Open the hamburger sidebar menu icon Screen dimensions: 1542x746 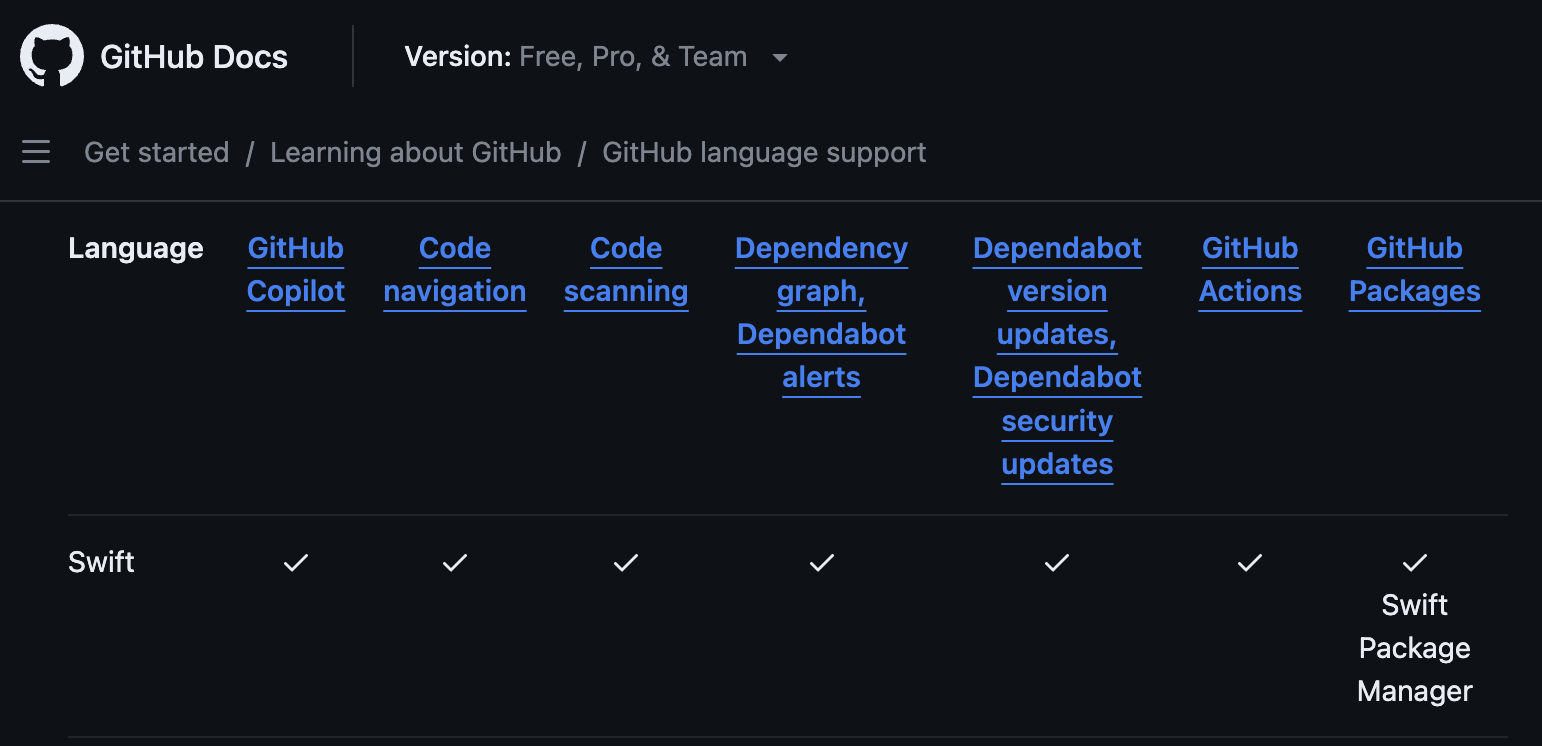(x=36, y=152)
